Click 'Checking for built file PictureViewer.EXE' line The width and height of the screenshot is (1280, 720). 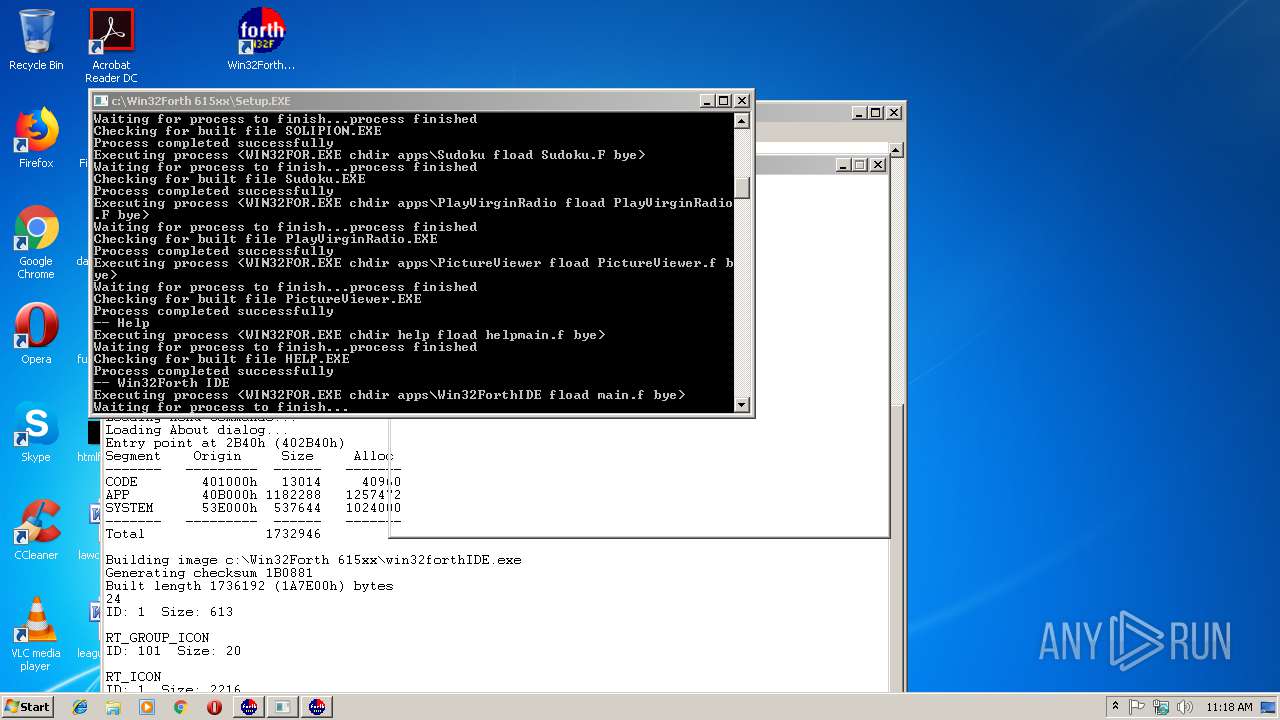tap(257, 299)
